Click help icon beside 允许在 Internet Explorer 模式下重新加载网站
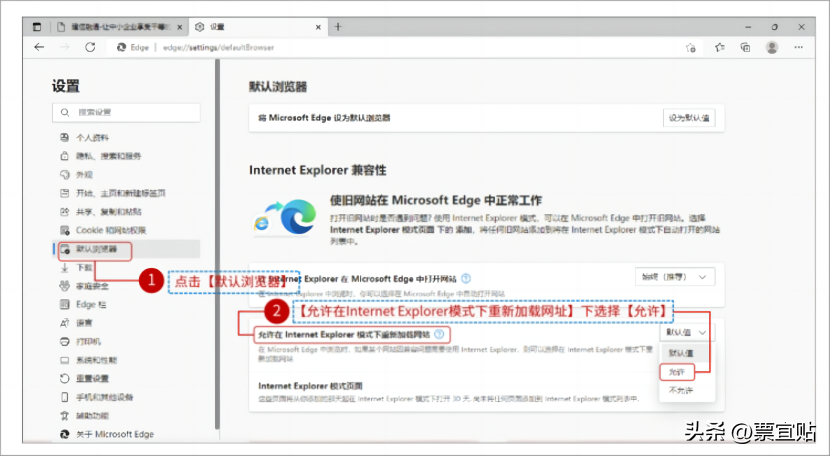 click(439, 334)
